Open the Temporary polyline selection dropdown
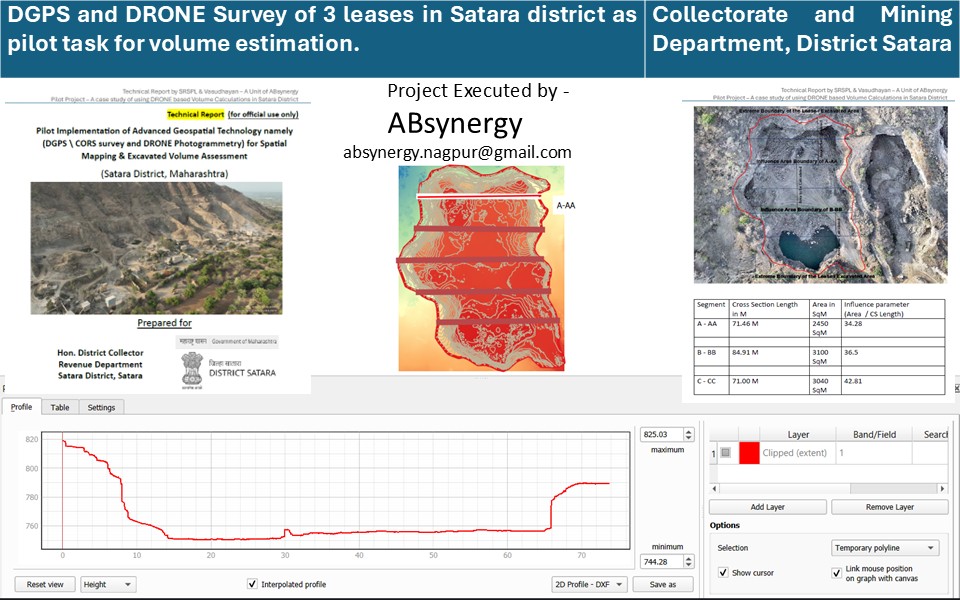960x600 pixels. click(x=885, y=548)
